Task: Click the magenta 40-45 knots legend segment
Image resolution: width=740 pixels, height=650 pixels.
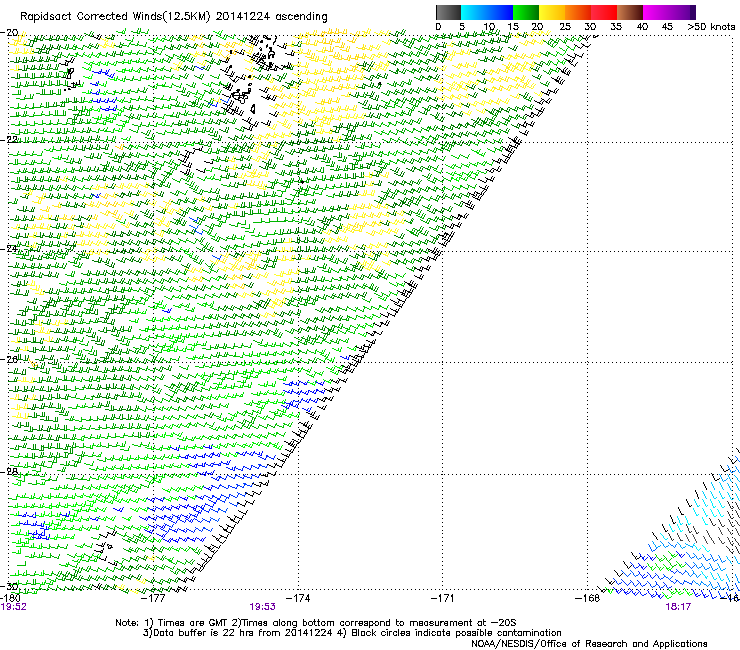Action: [x=656, y=12]
